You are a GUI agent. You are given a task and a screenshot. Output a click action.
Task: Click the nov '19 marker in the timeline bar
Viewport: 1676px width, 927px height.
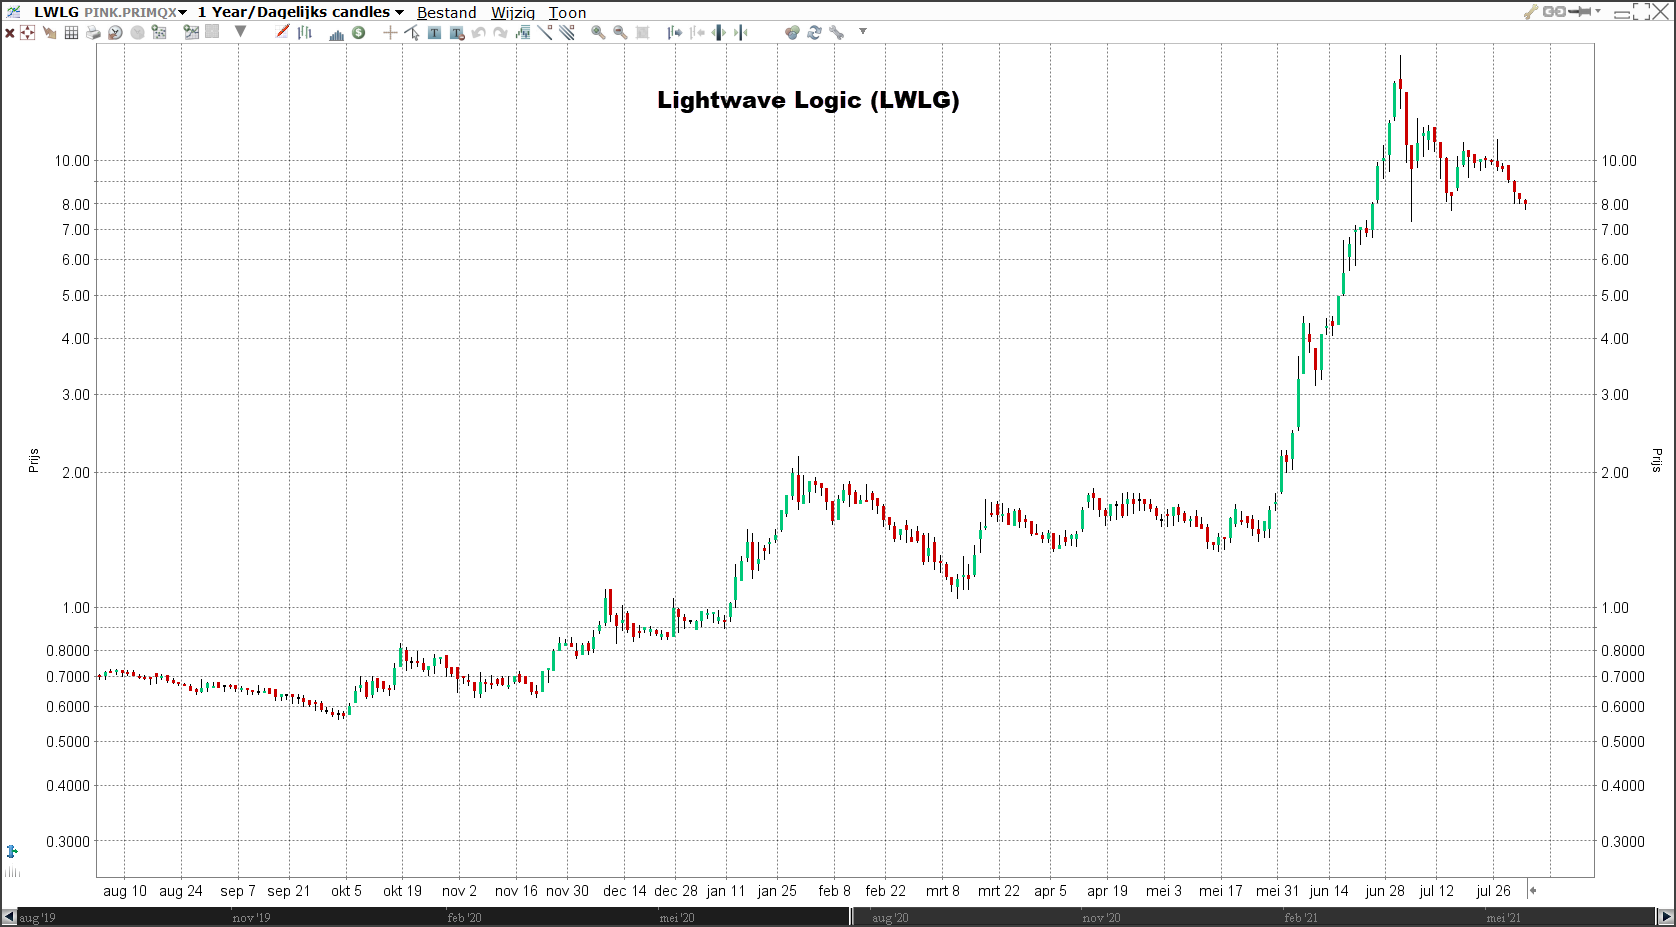[251, 917]
